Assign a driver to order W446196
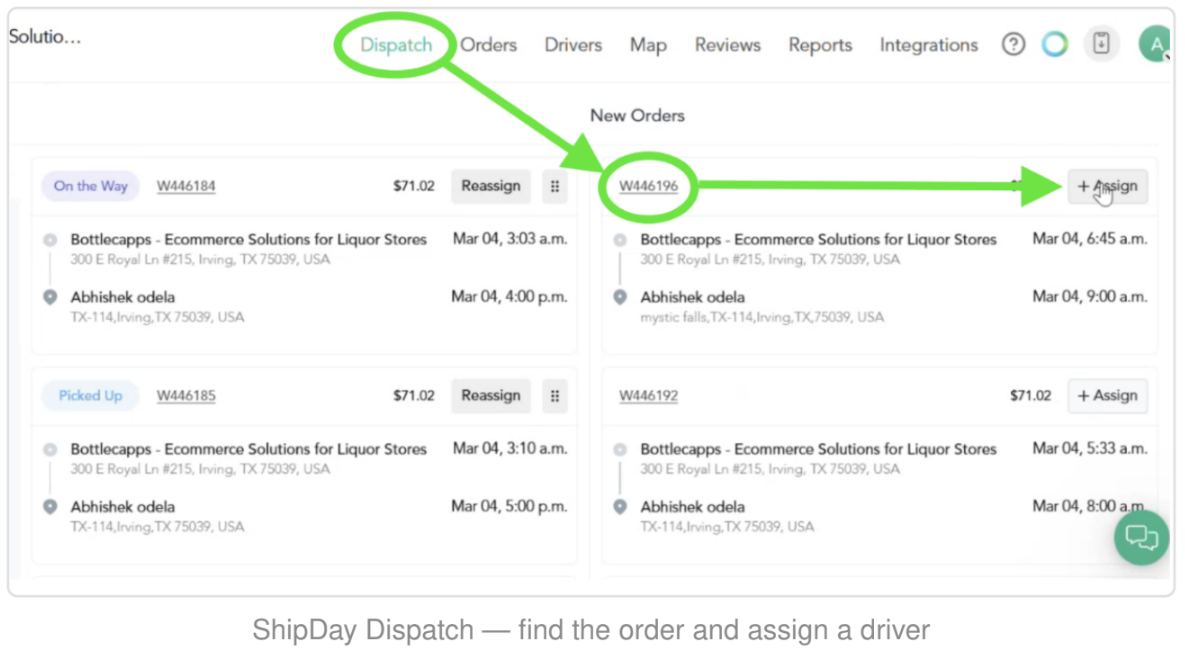 coord(1107,186)
